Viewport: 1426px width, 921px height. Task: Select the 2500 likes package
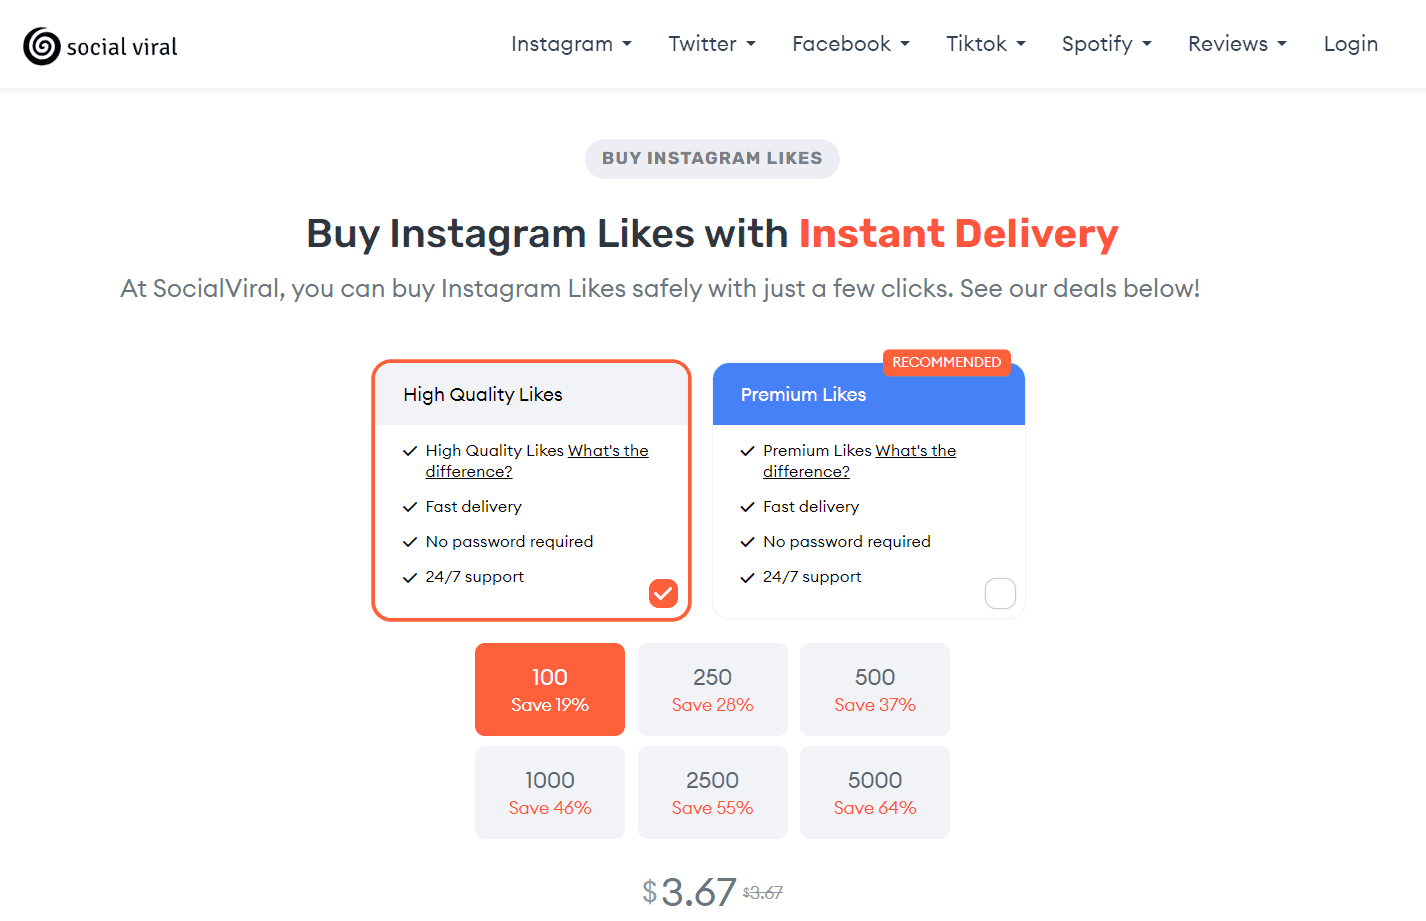pos(712,792)
